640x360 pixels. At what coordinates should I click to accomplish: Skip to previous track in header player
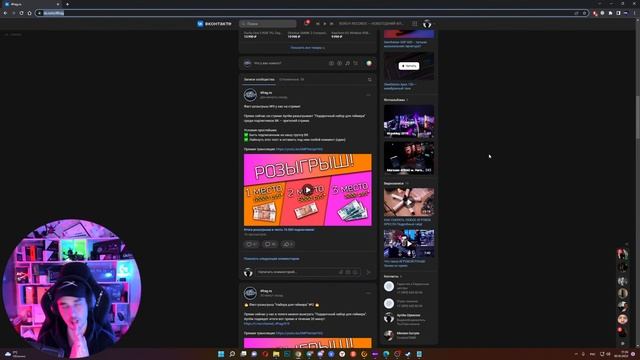pos(318,24)
